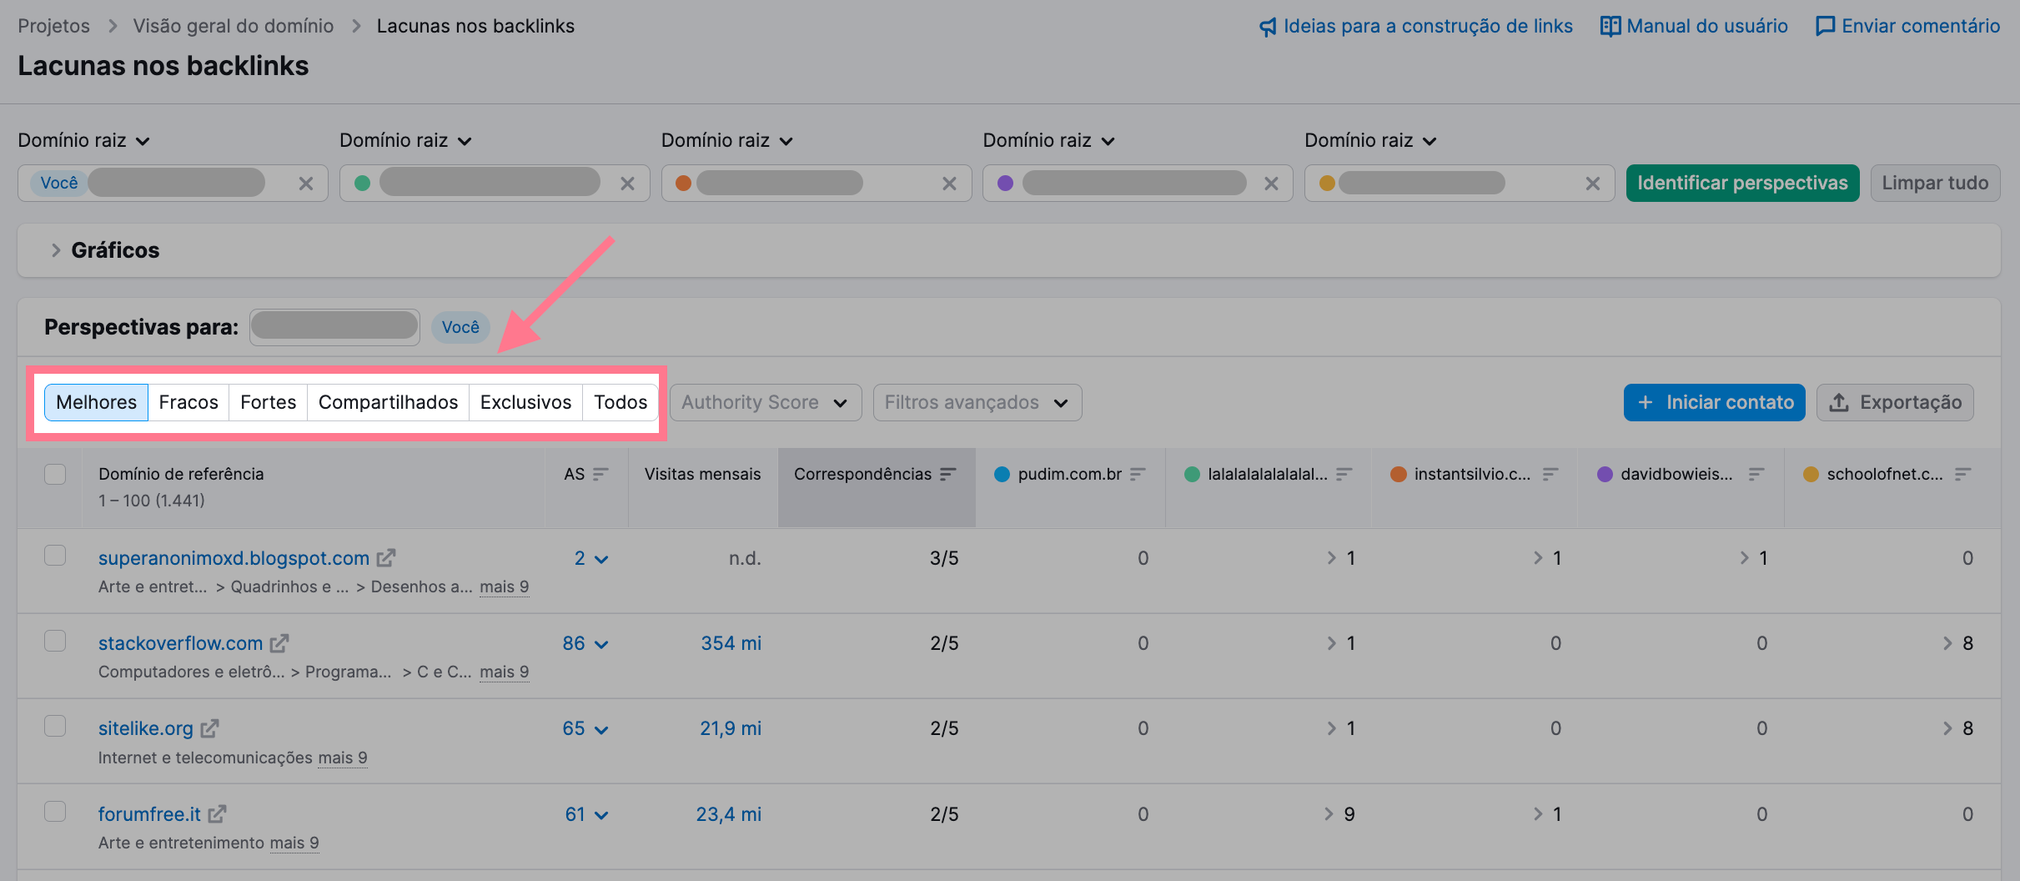Expand lalalala backlinks value 9 for forumfree.it
The width and height of the screenshot is (2020, 881).
click(x=1340, y=814)
